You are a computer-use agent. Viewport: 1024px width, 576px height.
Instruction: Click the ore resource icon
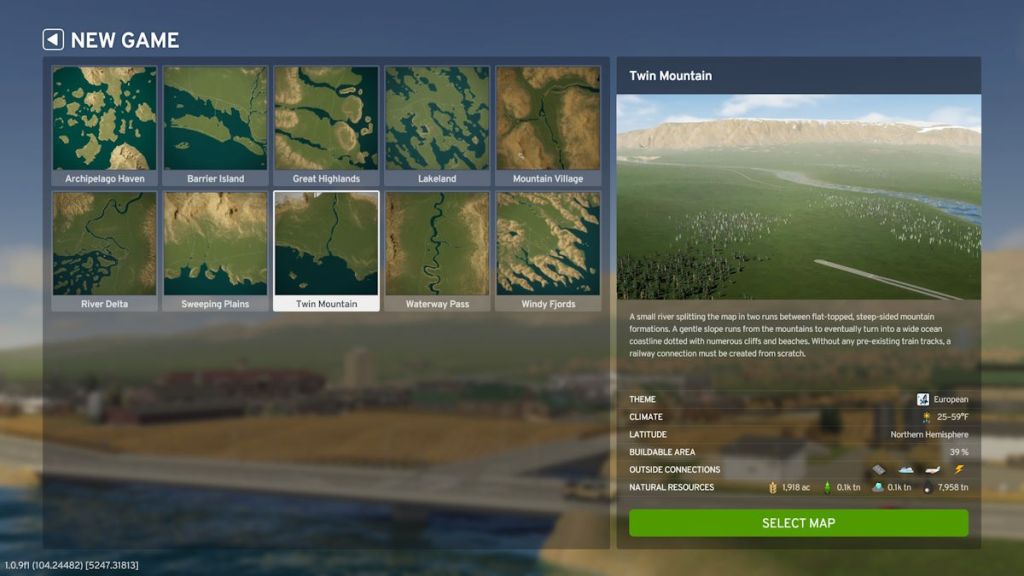click(x=878, y=486)
